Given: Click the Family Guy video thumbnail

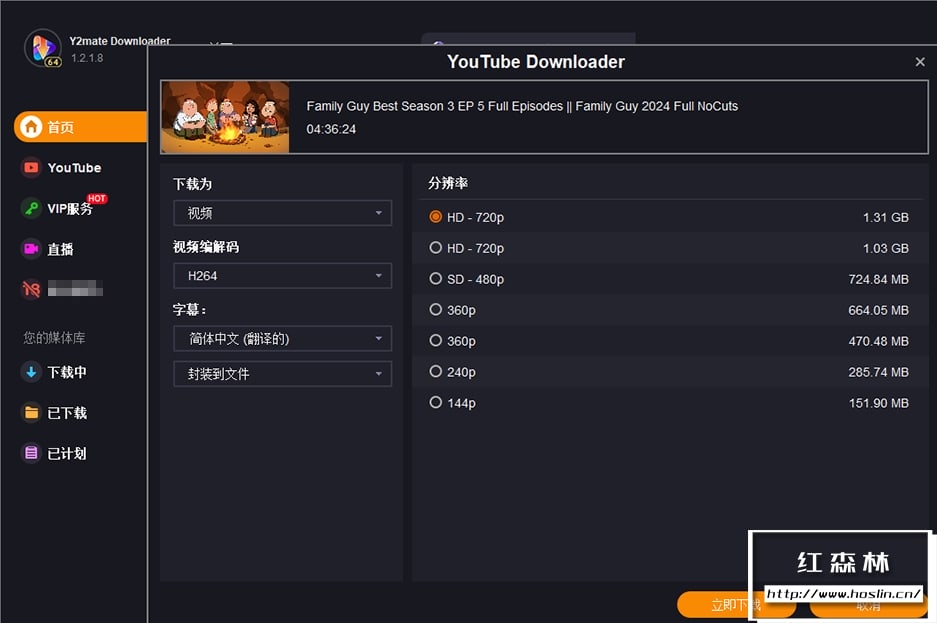Looking at the screenshot, I should [x=225, y=117].
